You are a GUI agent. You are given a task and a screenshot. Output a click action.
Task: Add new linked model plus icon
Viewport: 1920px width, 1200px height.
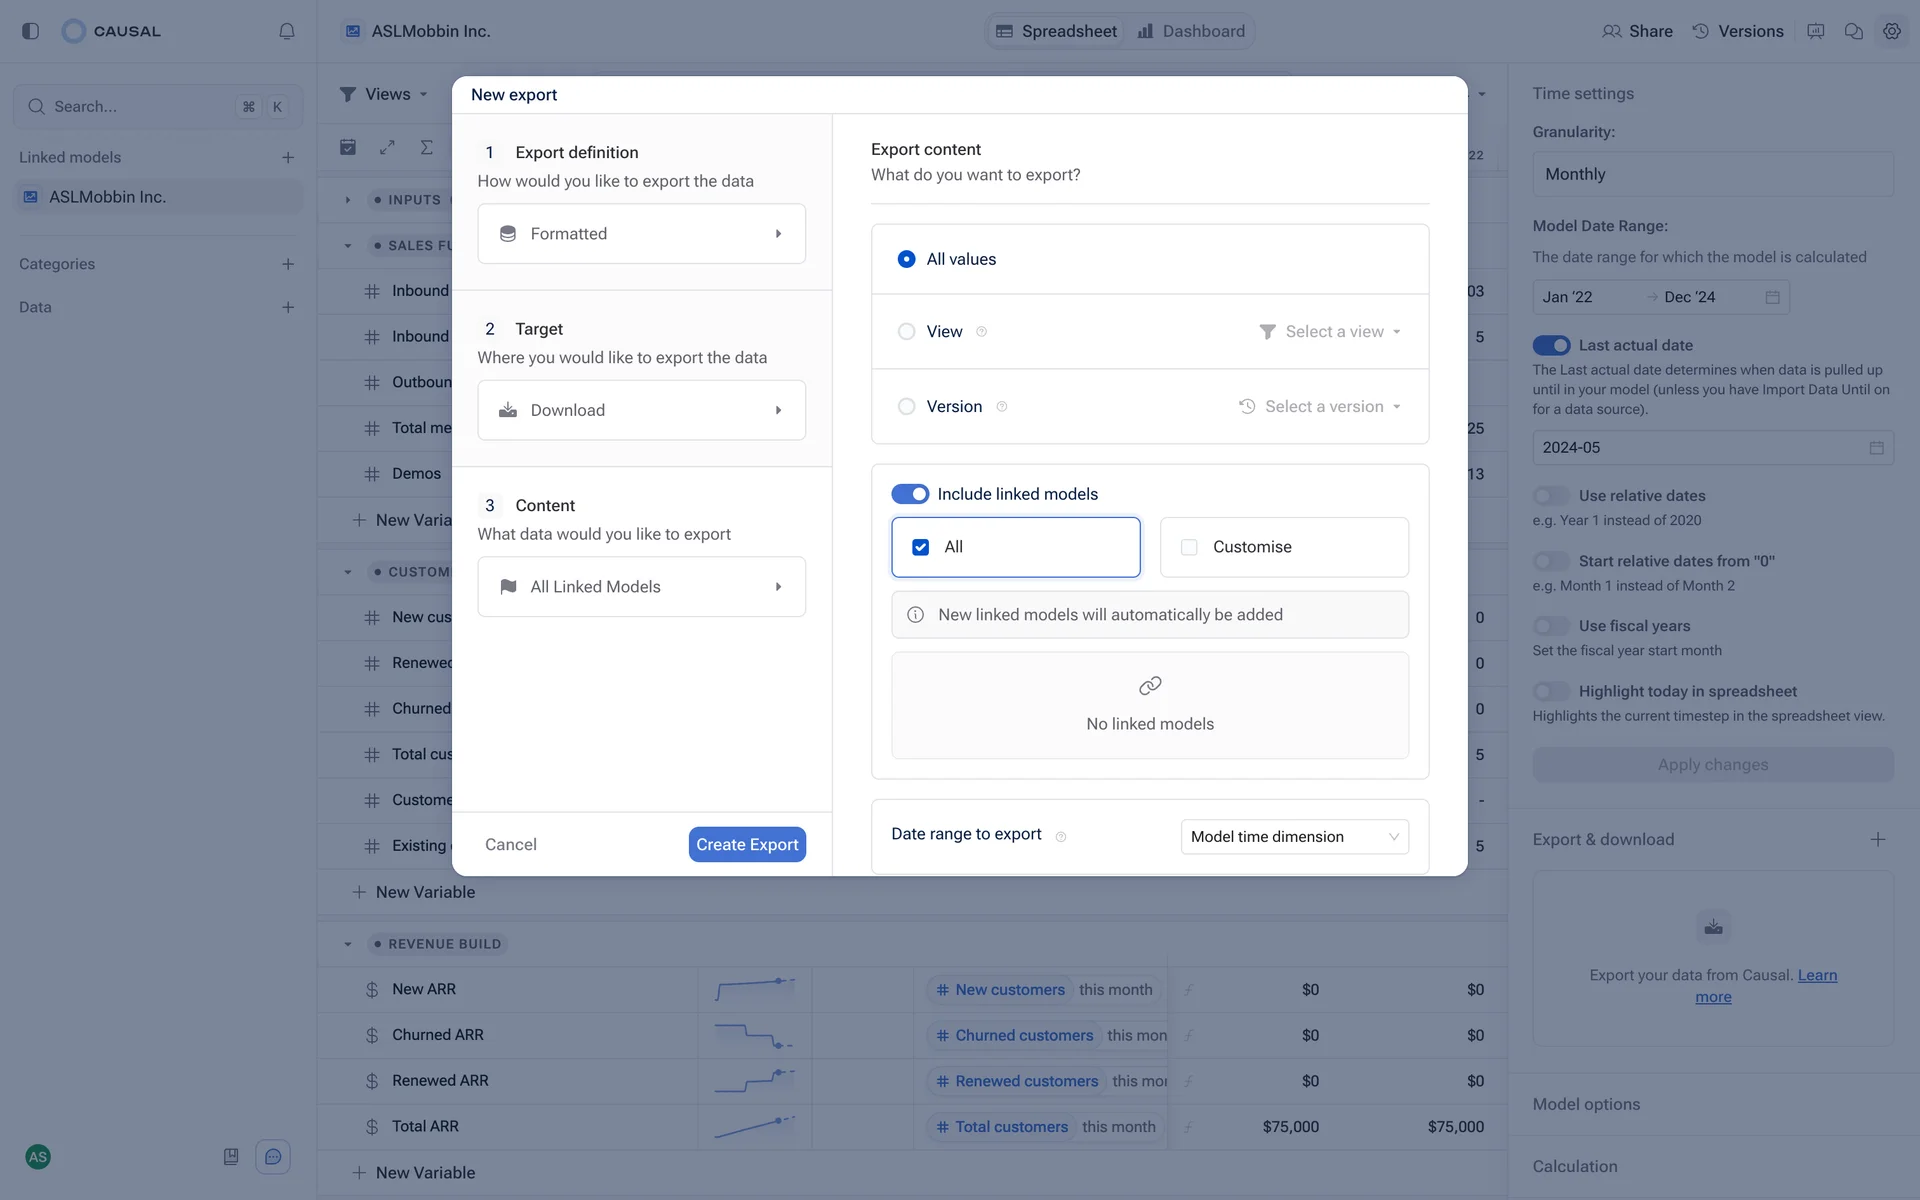pyautogui.click(x=288, y=157)
